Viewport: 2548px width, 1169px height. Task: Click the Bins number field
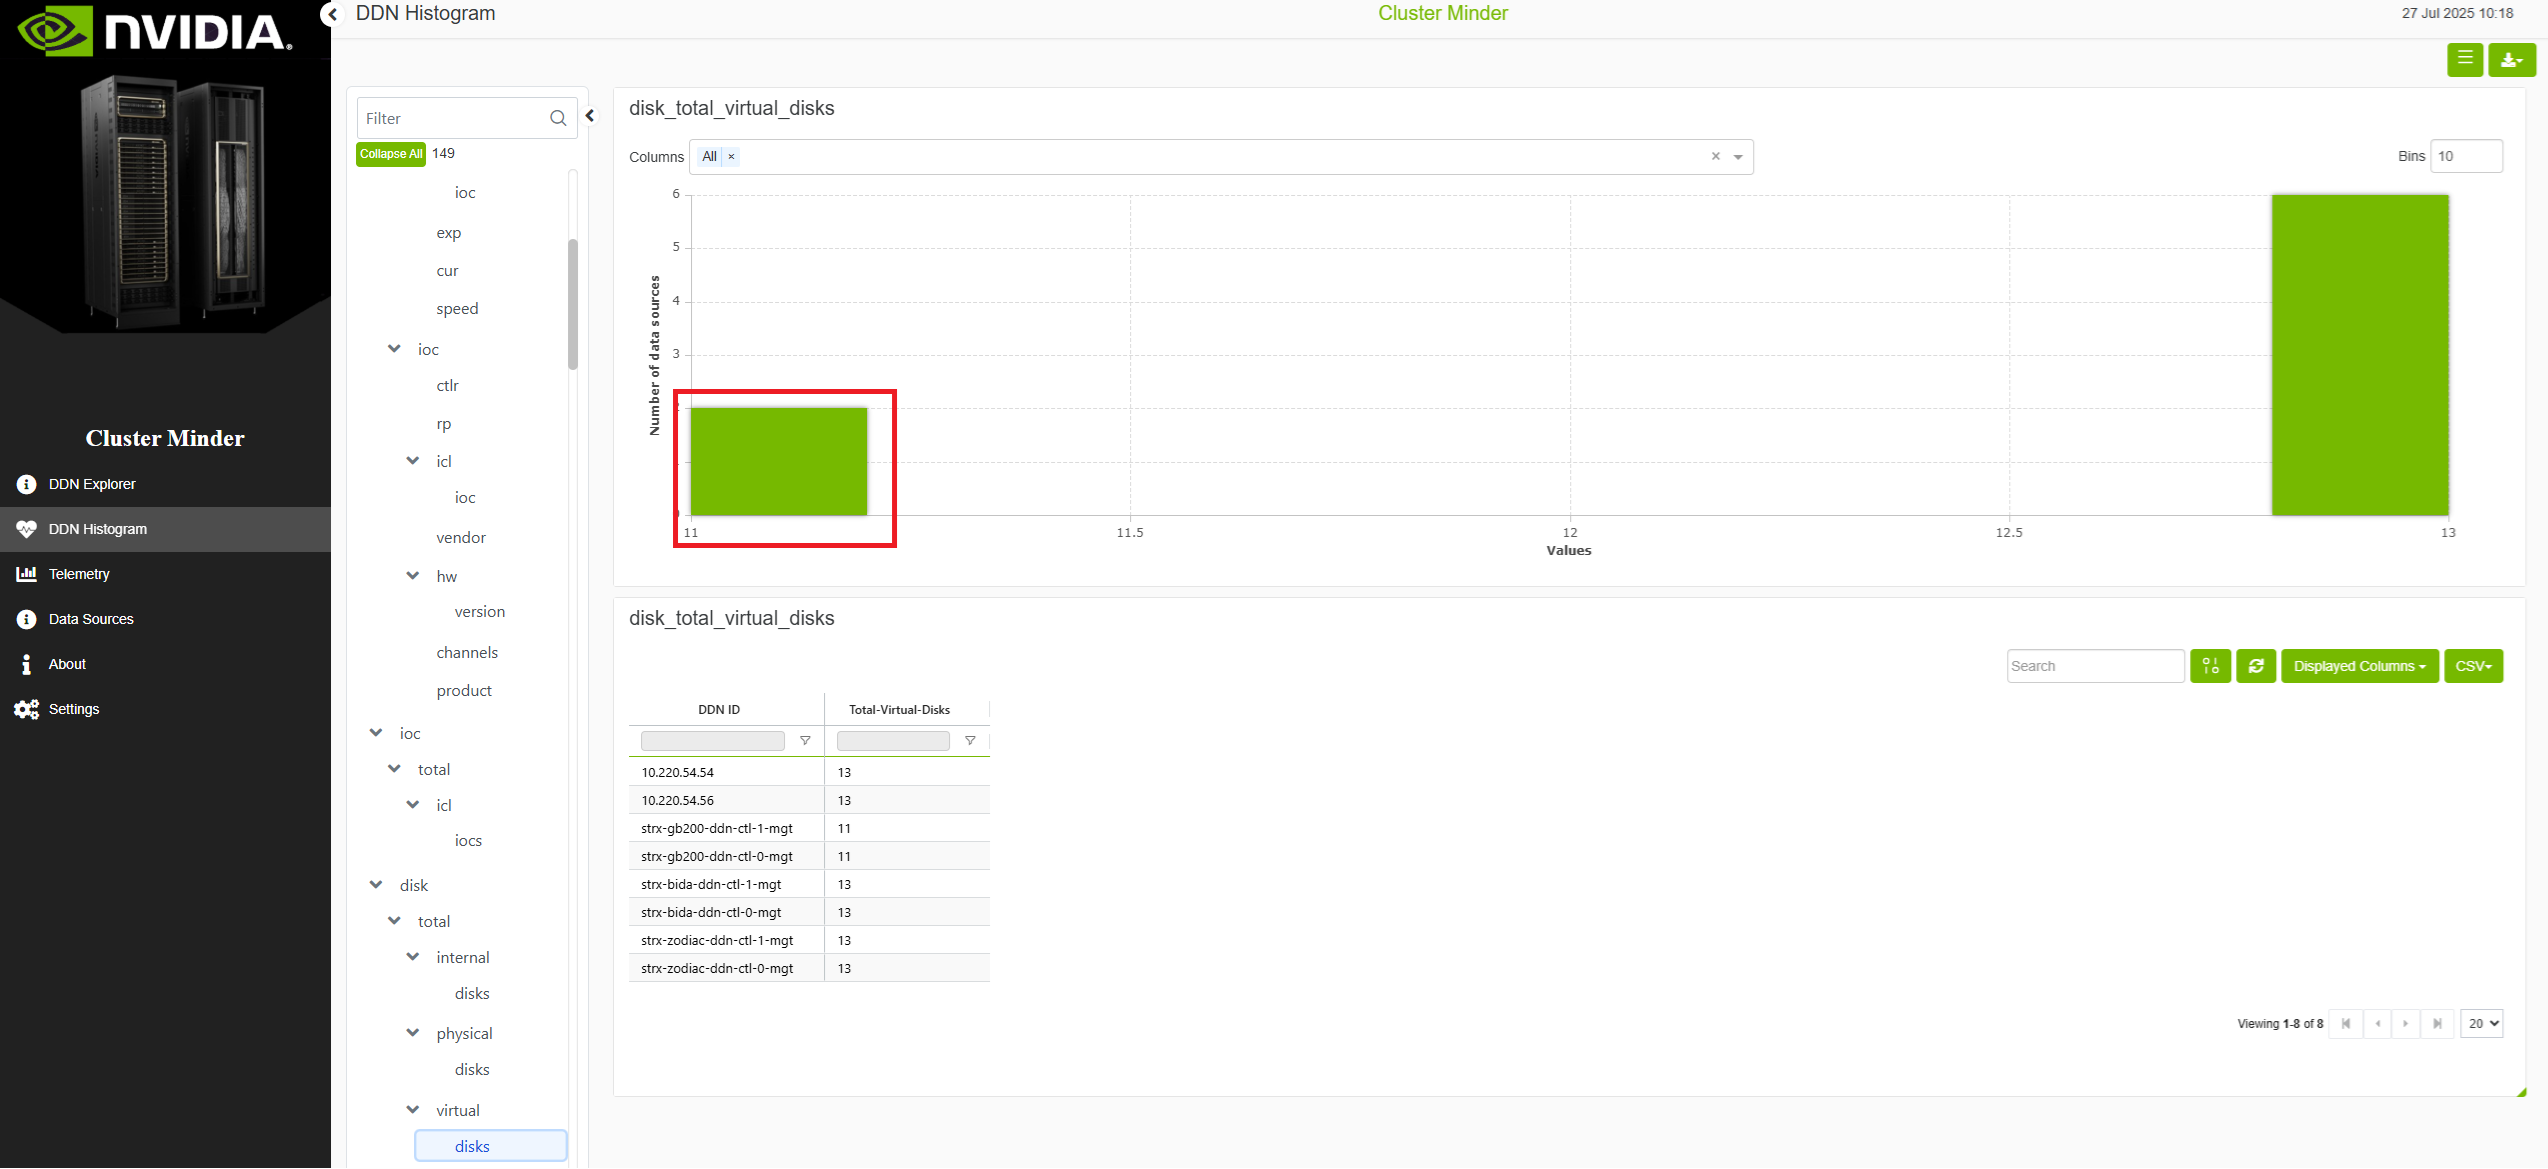(x=2466, y=156)
